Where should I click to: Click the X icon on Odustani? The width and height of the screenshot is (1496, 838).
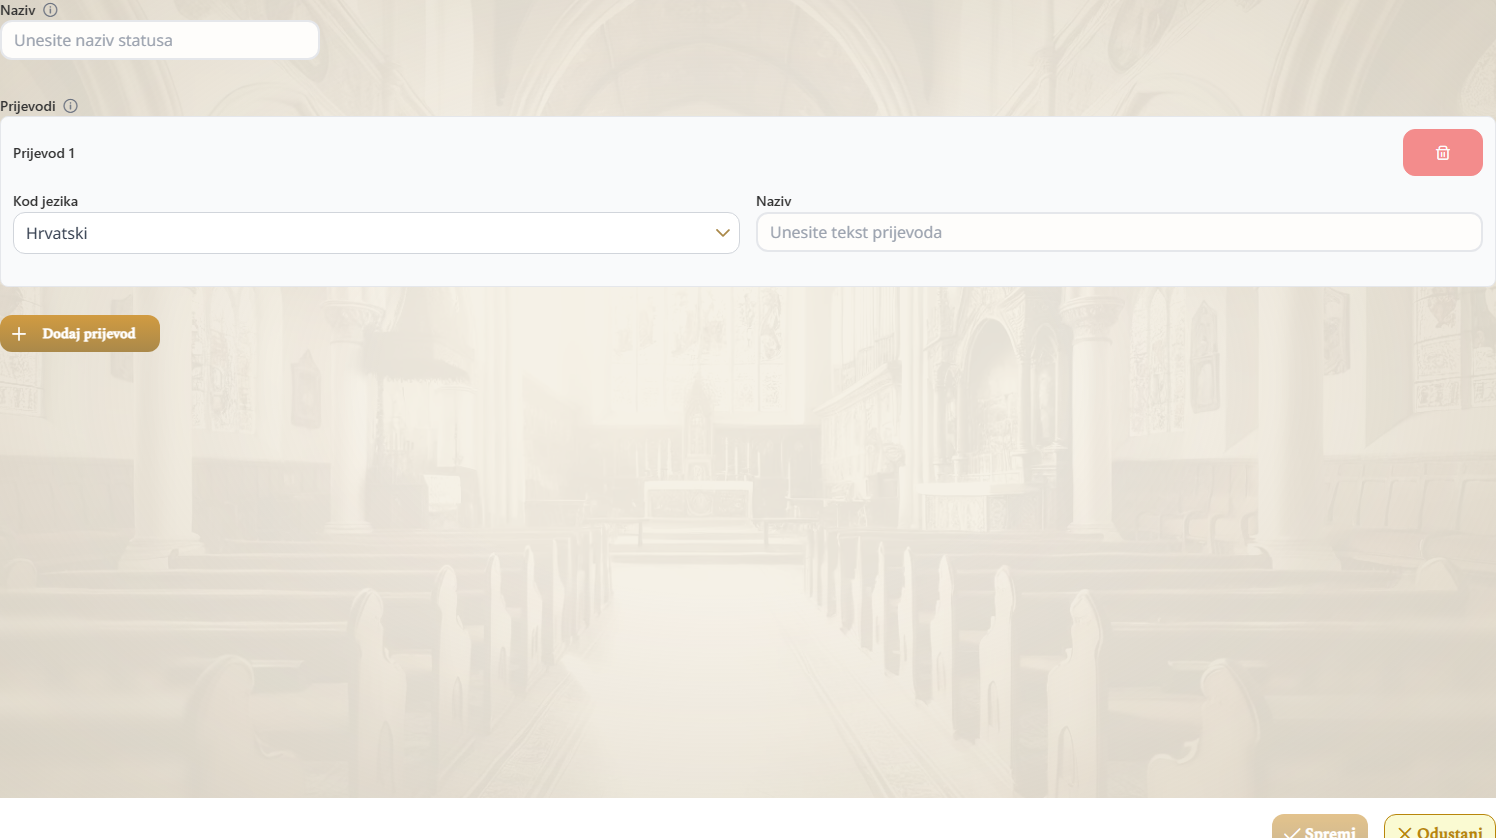1405,832
